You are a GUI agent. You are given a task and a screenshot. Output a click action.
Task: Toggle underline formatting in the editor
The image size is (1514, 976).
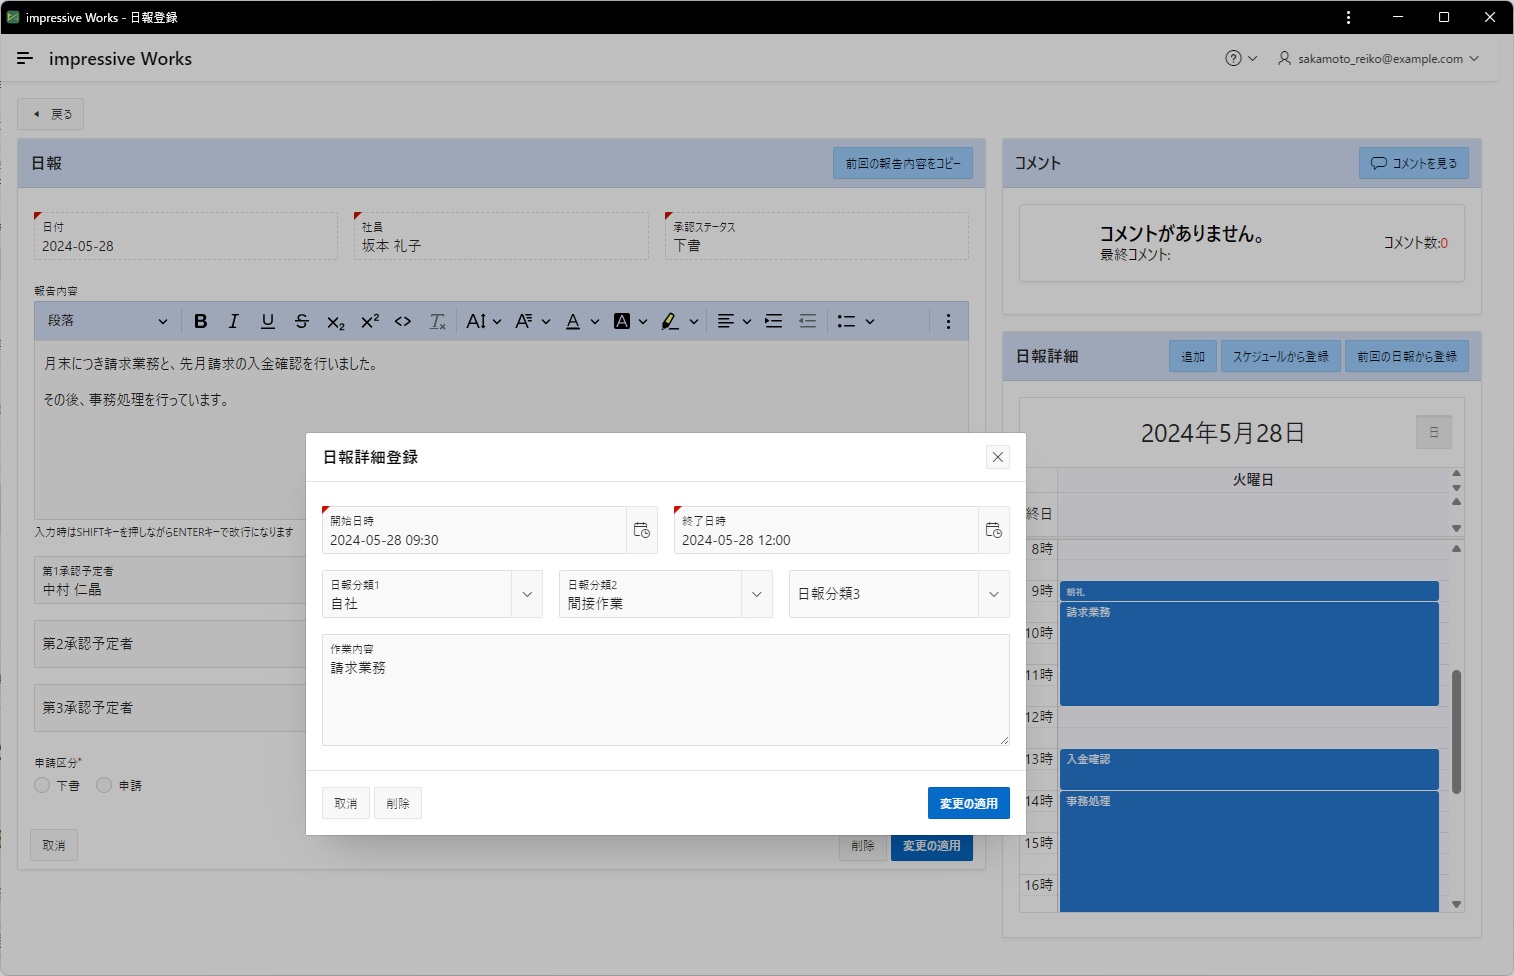(x=268, y=321)
